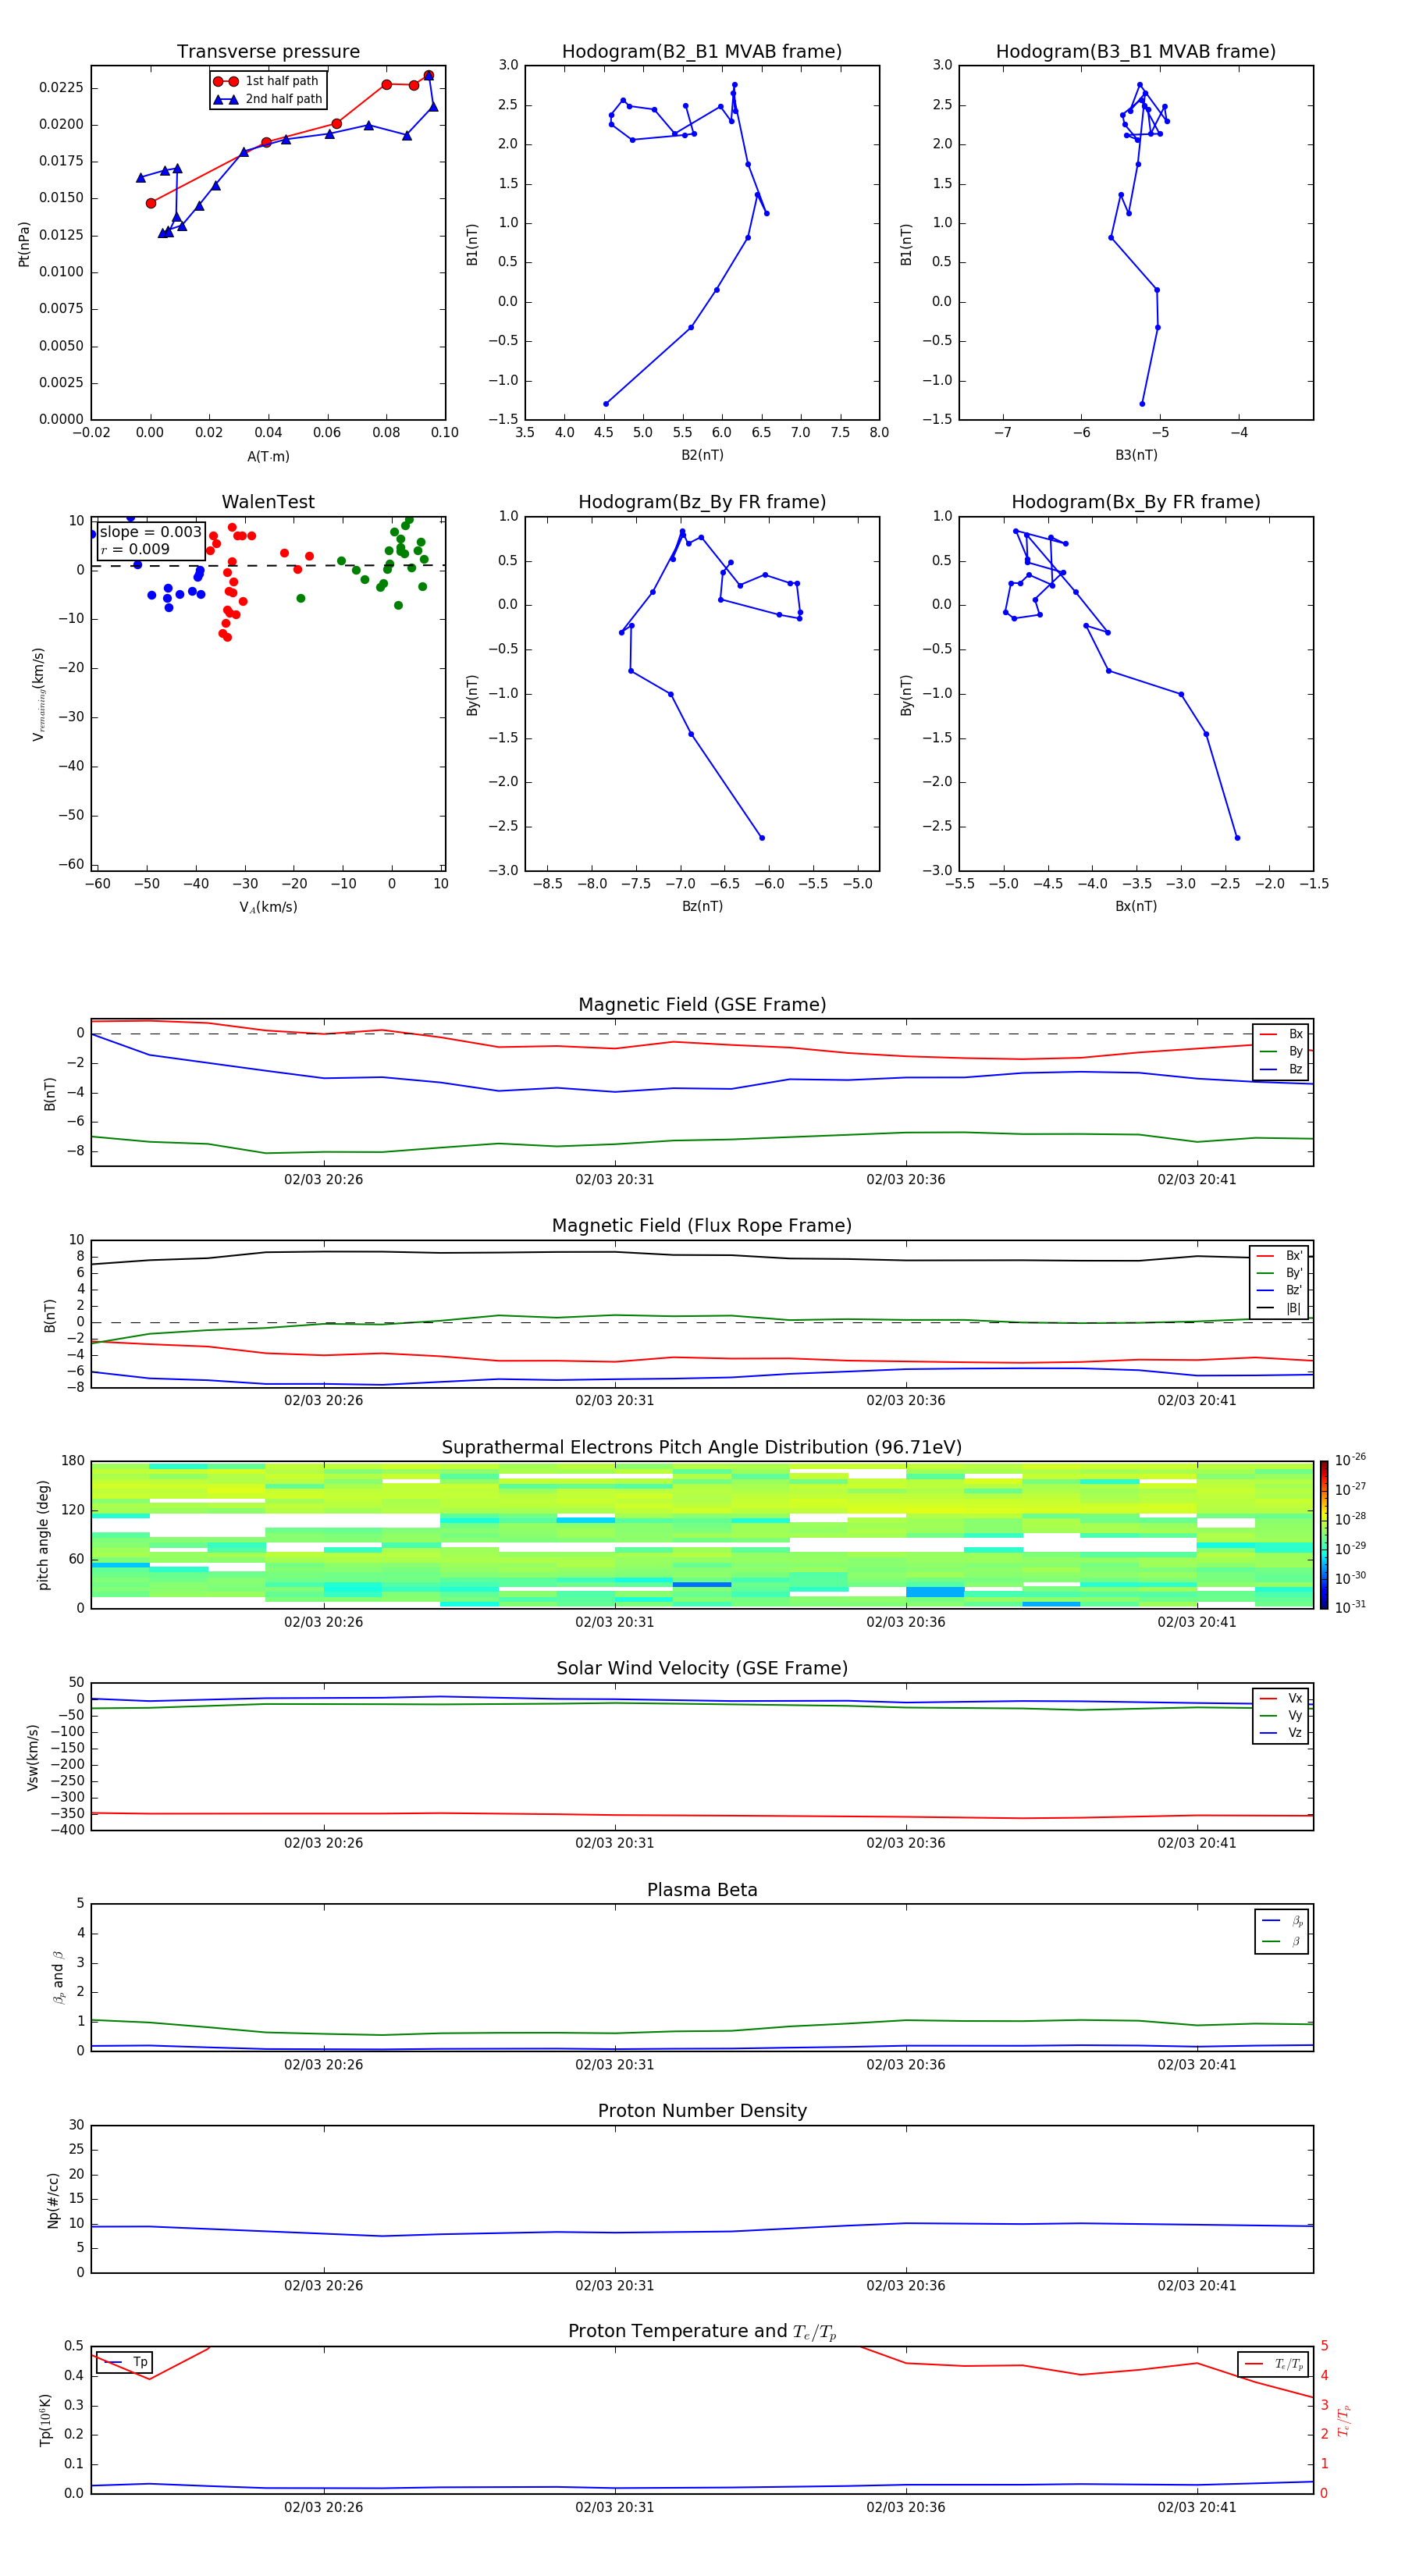Select the "1st half path" legend entry

267,81
